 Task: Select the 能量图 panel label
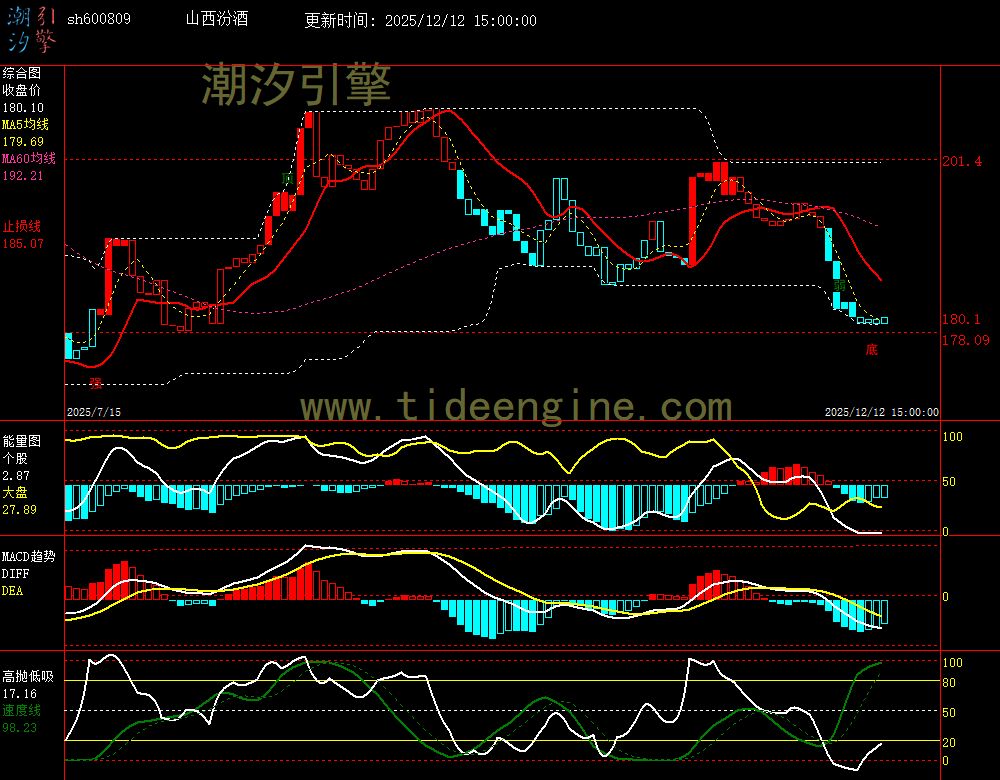[21, 440]
